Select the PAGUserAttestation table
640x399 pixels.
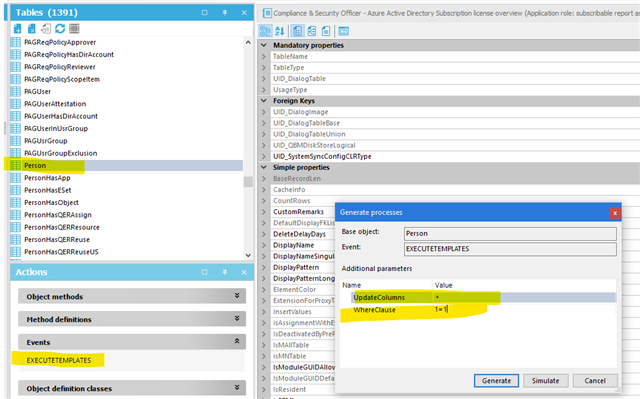55,104
